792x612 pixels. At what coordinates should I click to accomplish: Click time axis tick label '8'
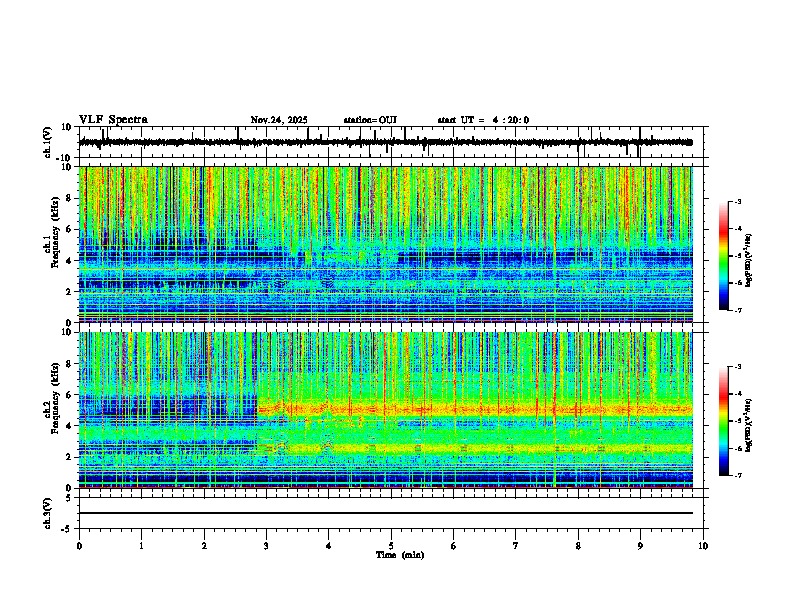pos(578,546)
